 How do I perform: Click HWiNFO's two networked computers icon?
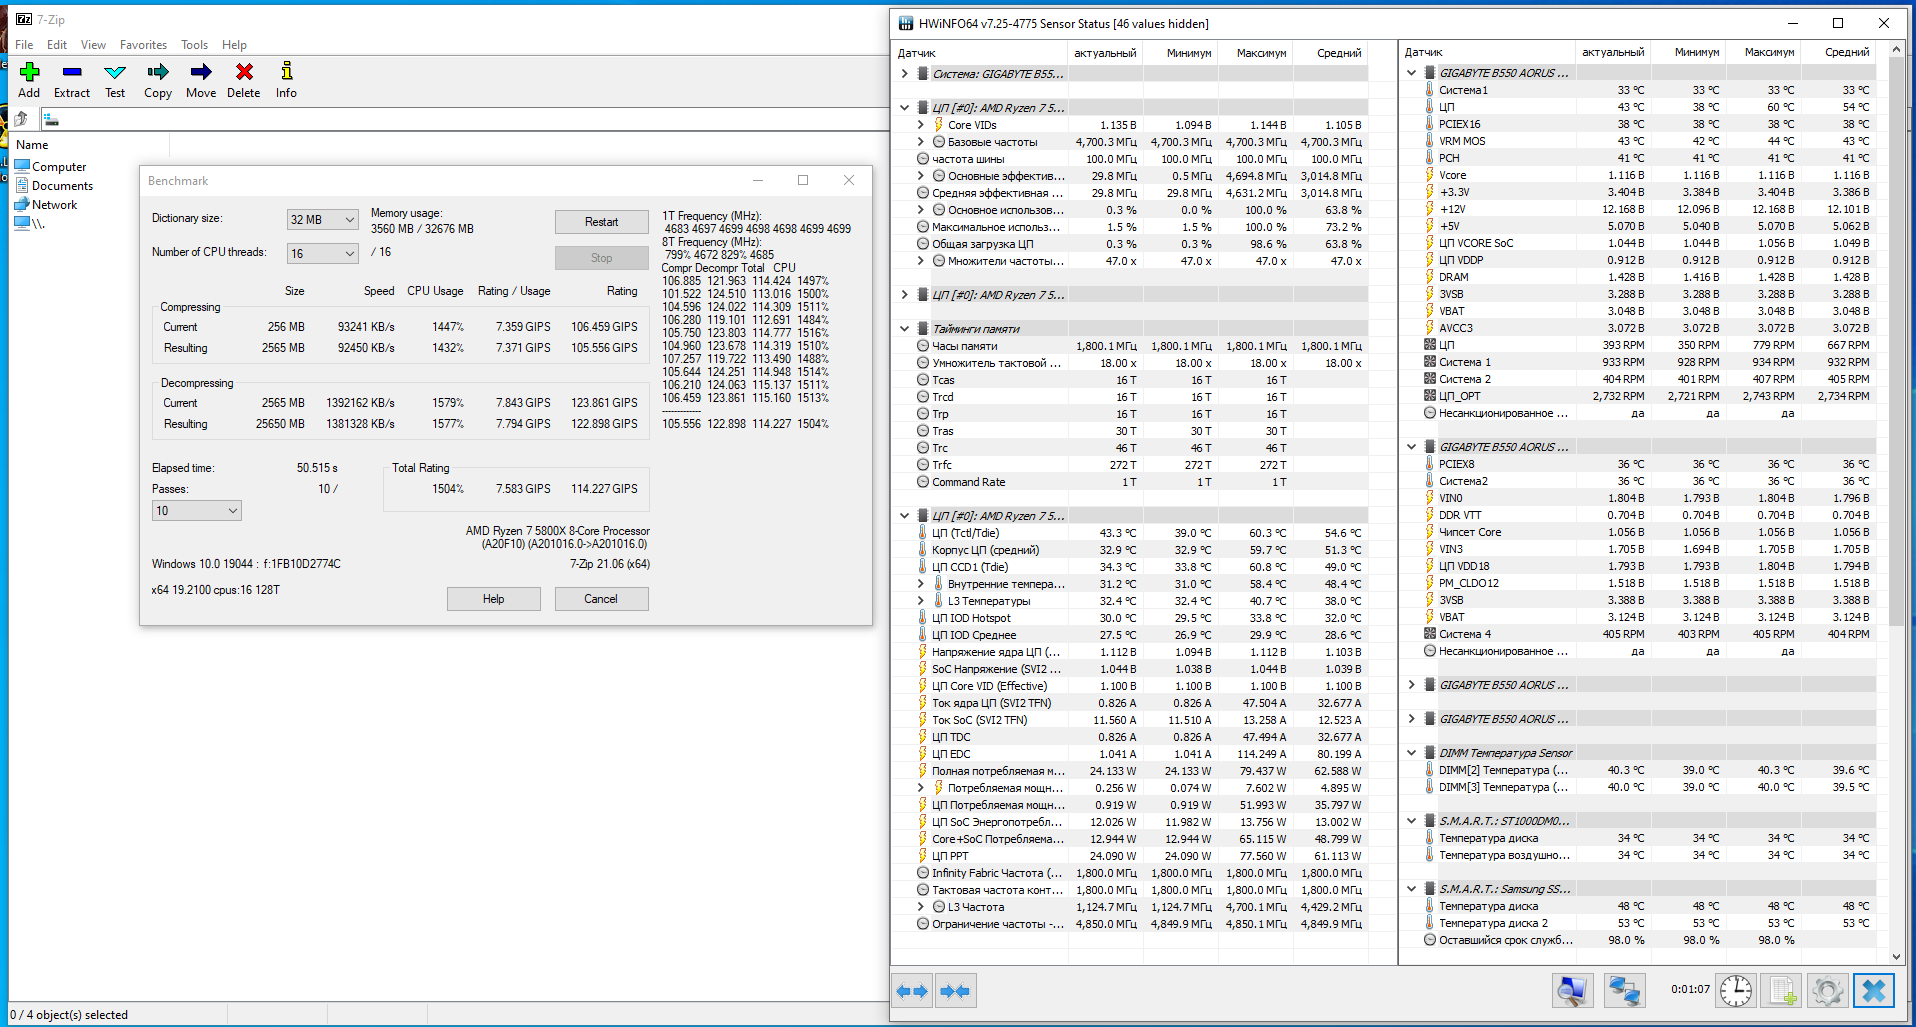(1624, 990)
